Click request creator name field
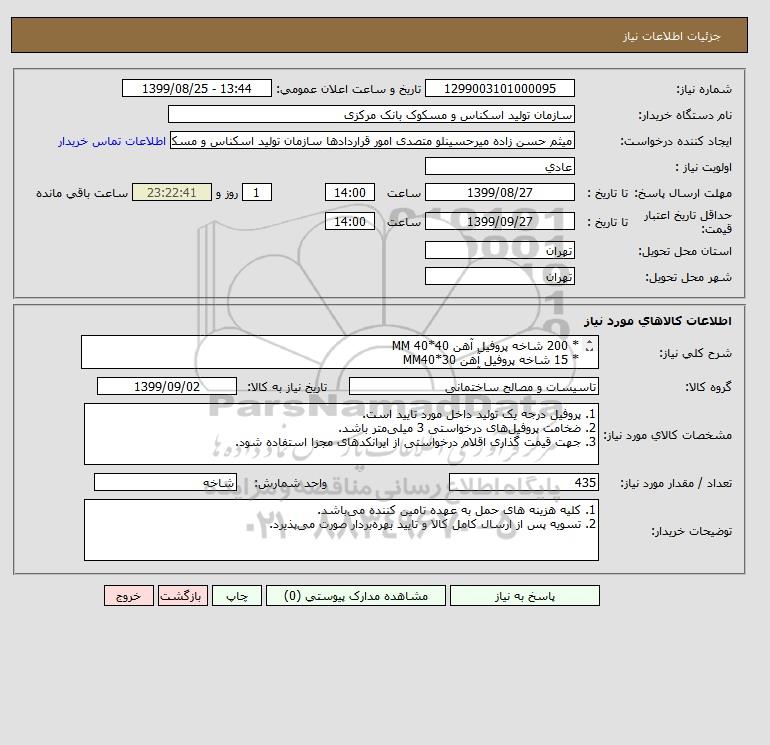Image resolution: width=770 pixels, height=745 pixels. (x=372, y=140)
